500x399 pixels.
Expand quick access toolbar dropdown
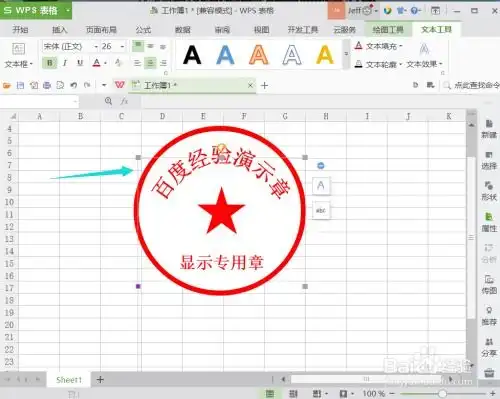point(104,86)
